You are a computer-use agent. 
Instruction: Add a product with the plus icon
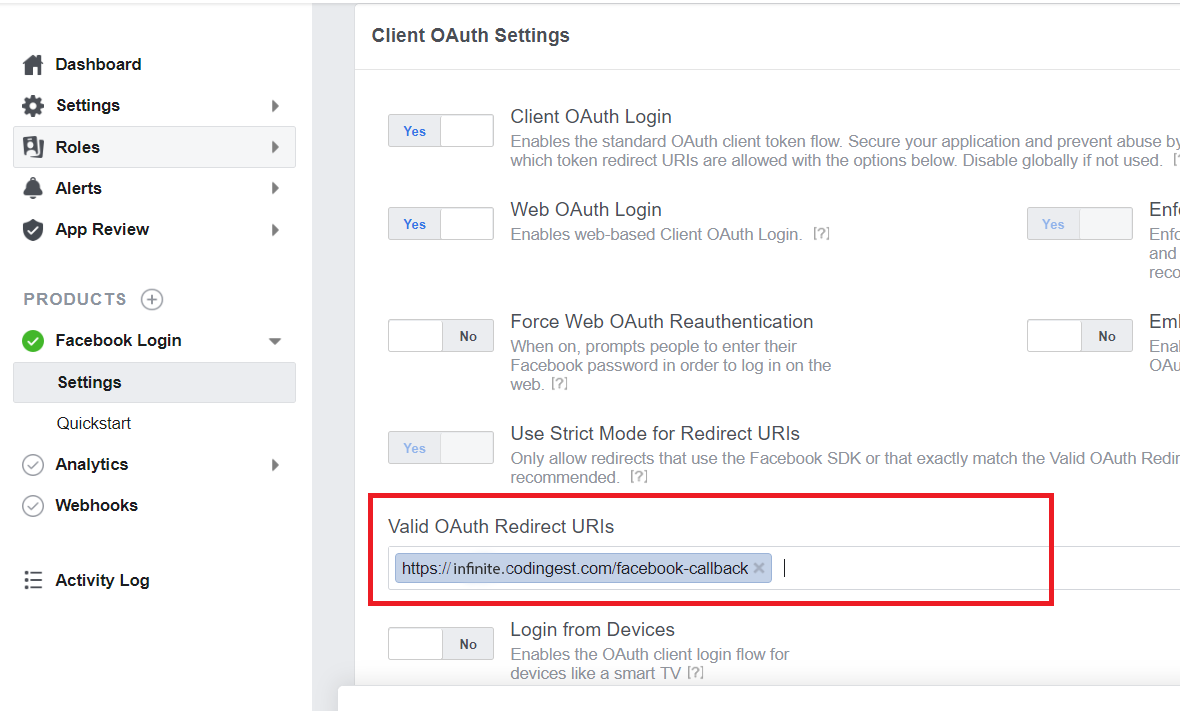[x=151, y=299]
